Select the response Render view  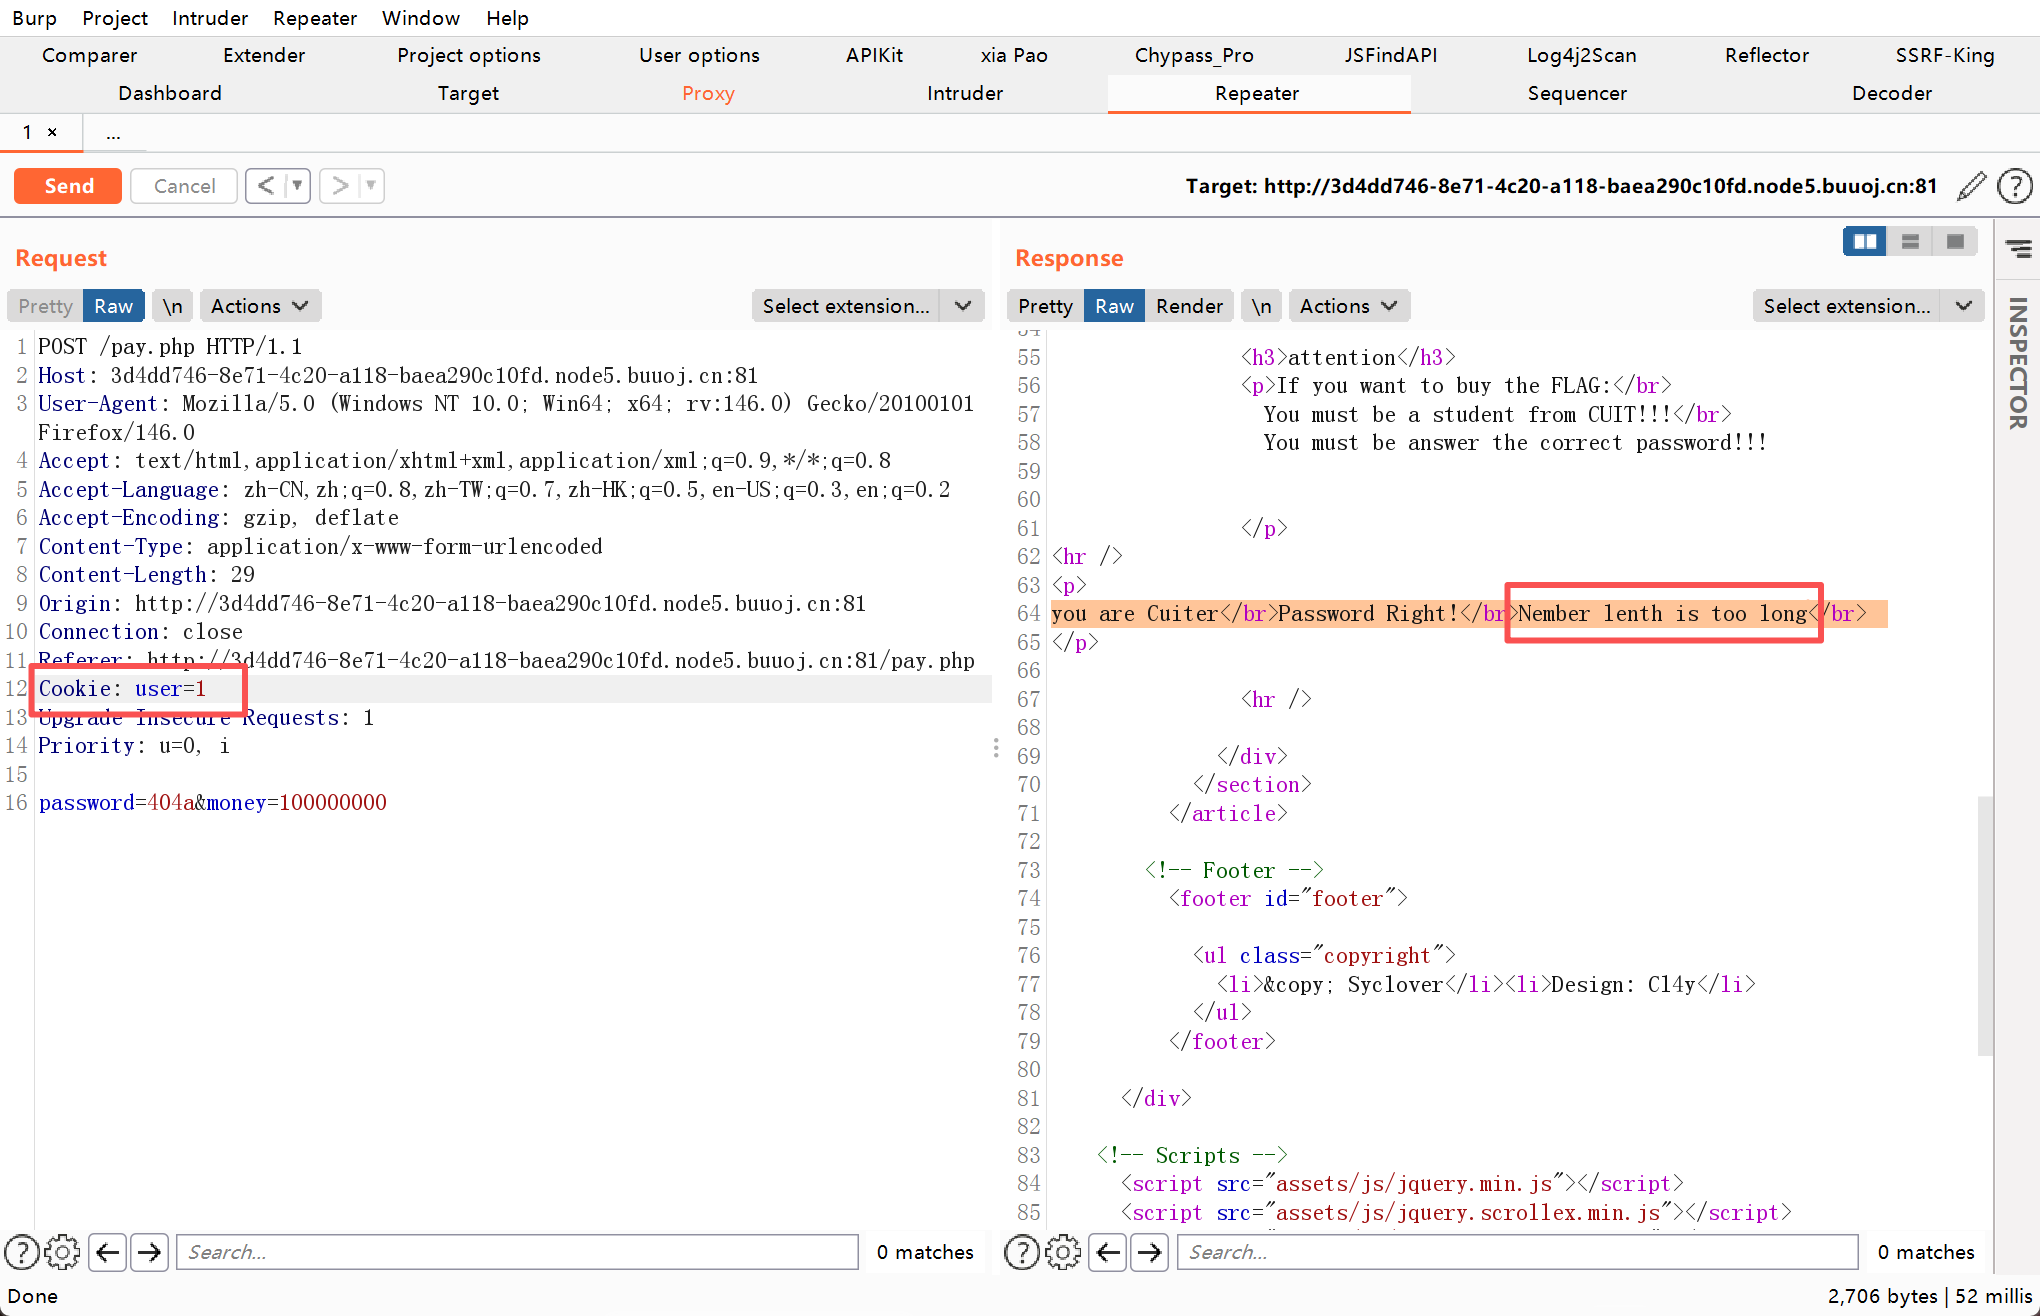pyautogui.click(x=1189, y=306)
